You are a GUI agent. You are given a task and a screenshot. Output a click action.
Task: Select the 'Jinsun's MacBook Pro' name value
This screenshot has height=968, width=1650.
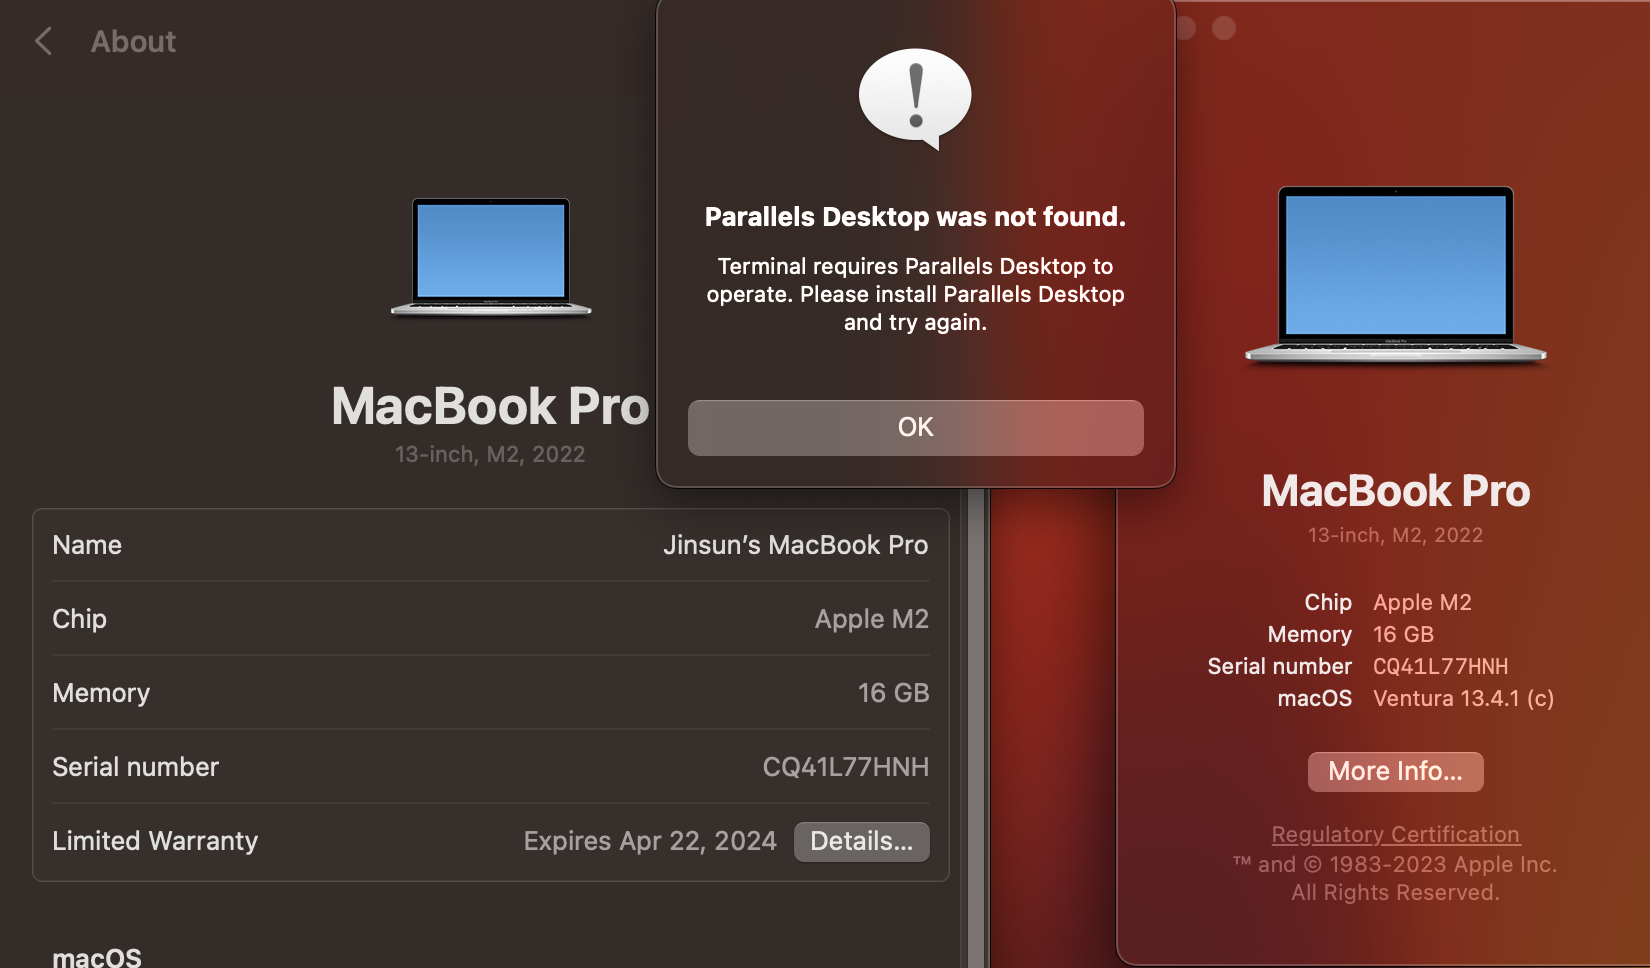[x=795, y=545]
